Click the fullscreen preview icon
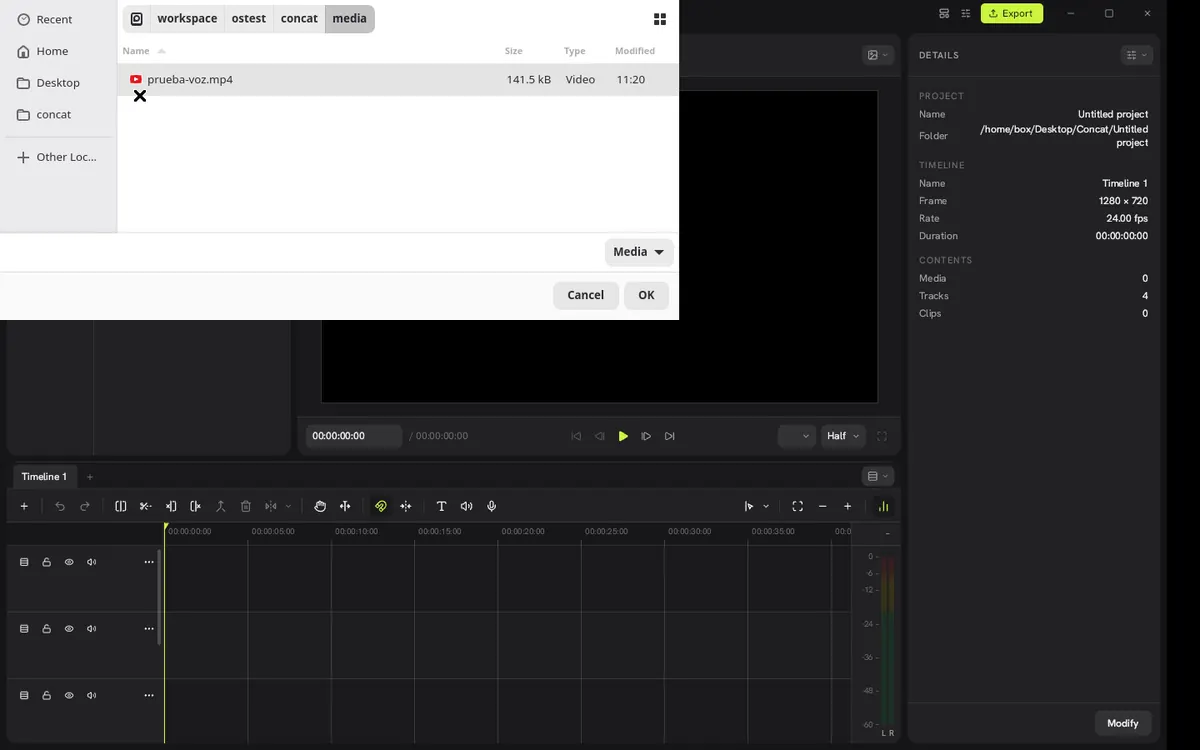Viewport: 1200px width, 750px height. click(x=882, y=436)
